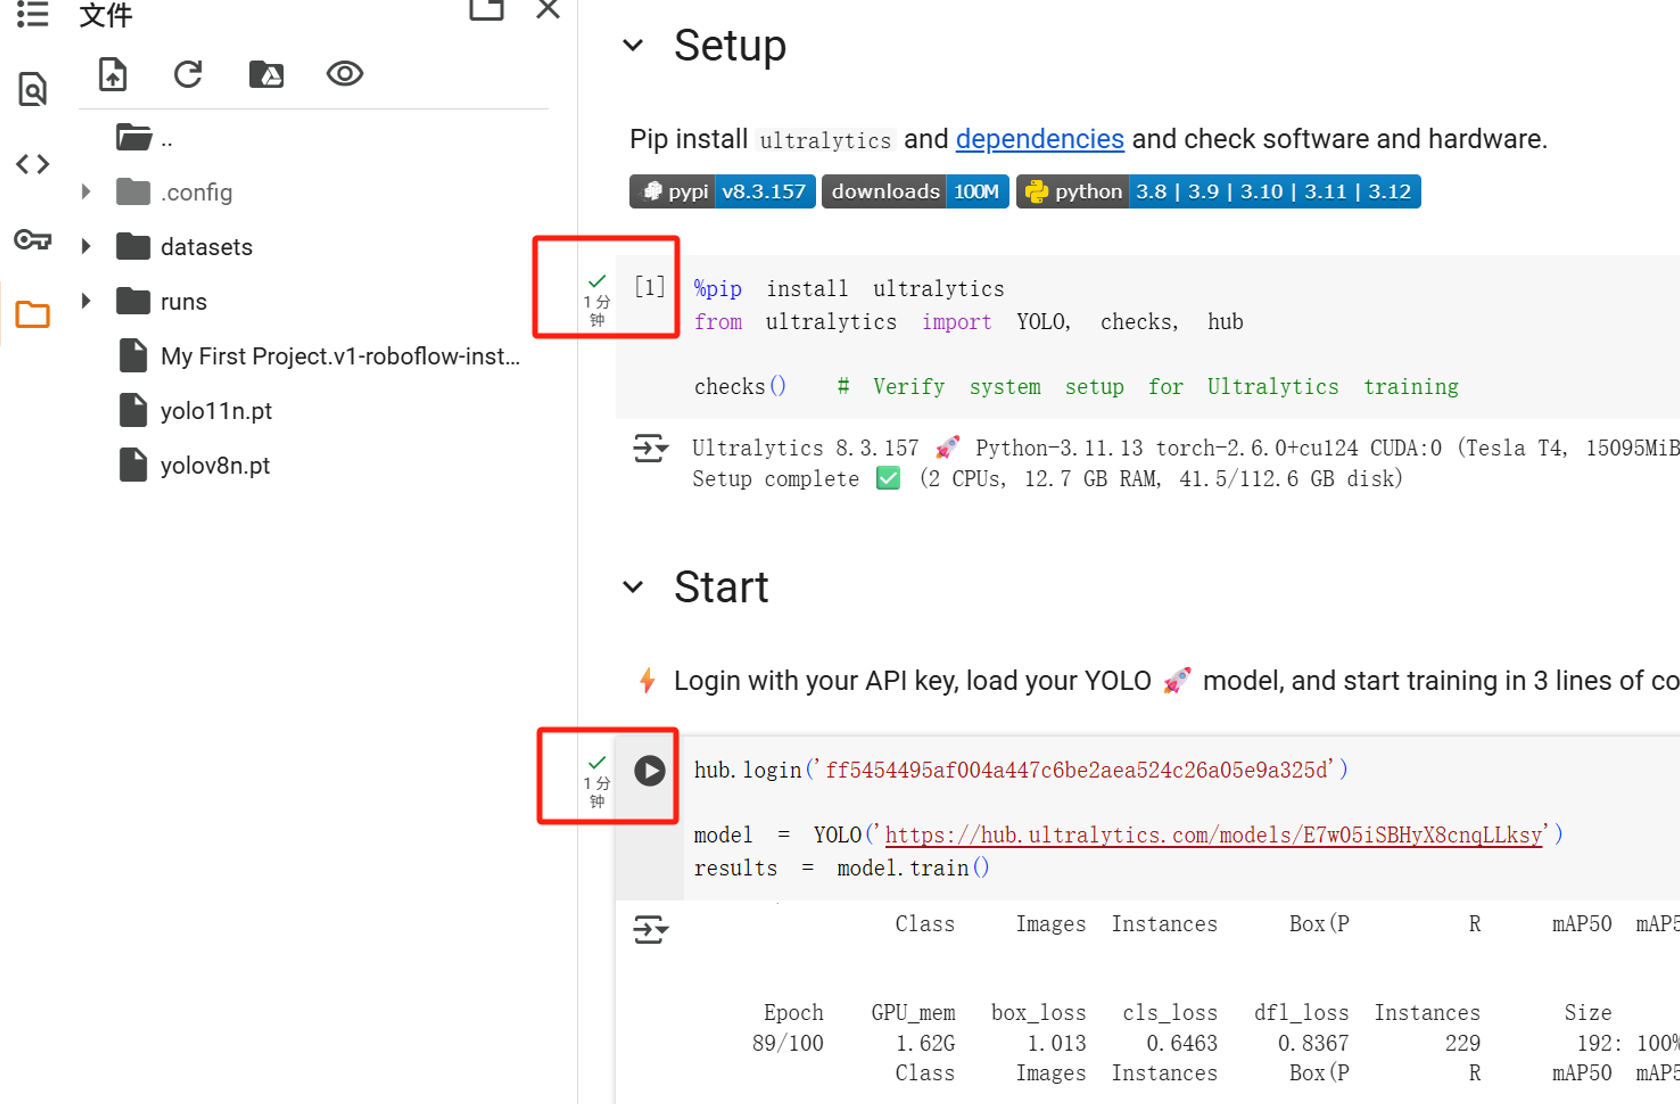The width and height of the screenshot is (1680, 1104).
Task: Collapse the Start section
Action: click(x=633, y=587)
